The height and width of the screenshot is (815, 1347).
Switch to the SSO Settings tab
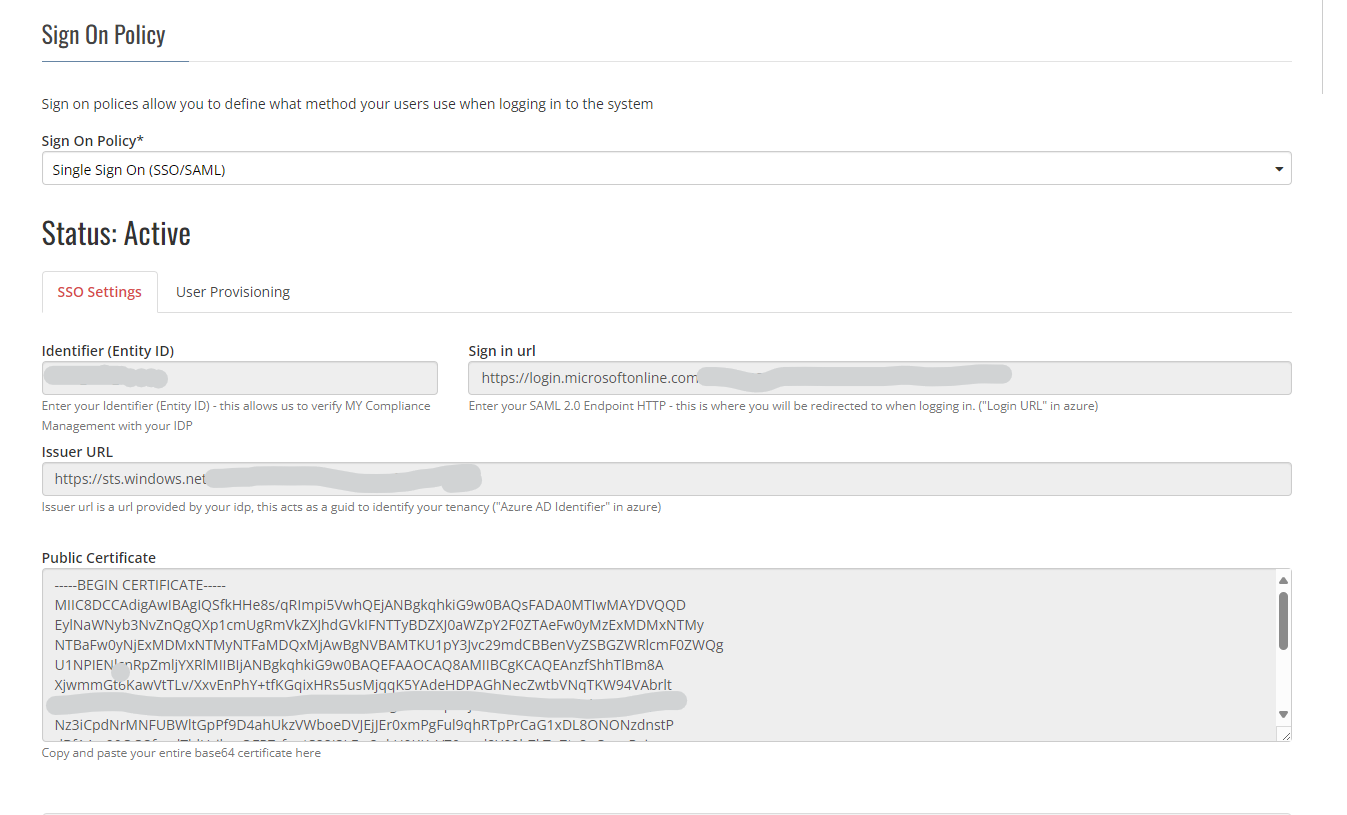coord(100,292)
